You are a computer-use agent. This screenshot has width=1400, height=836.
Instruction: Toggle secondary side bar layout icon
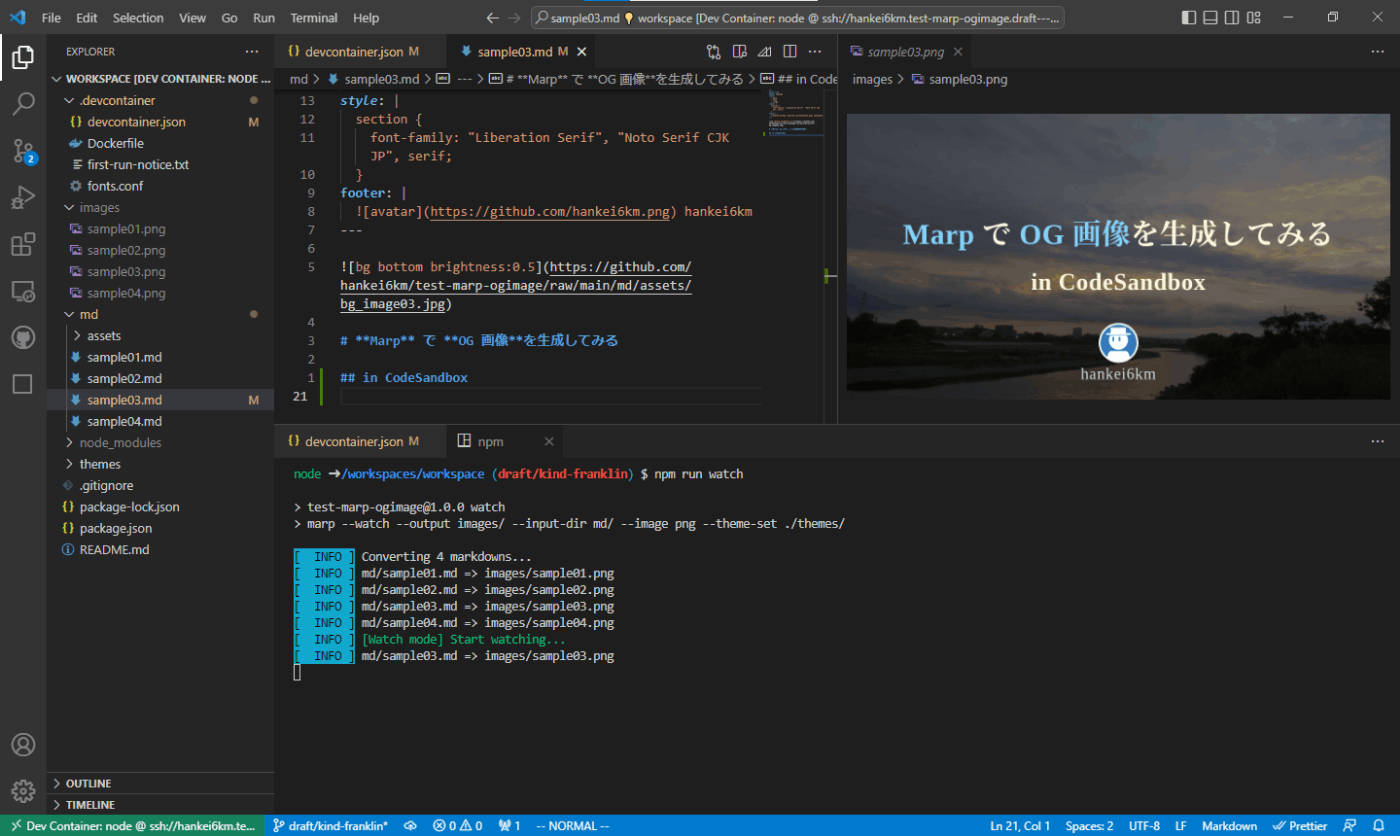pyautogui.click(x=1232, y=18)
